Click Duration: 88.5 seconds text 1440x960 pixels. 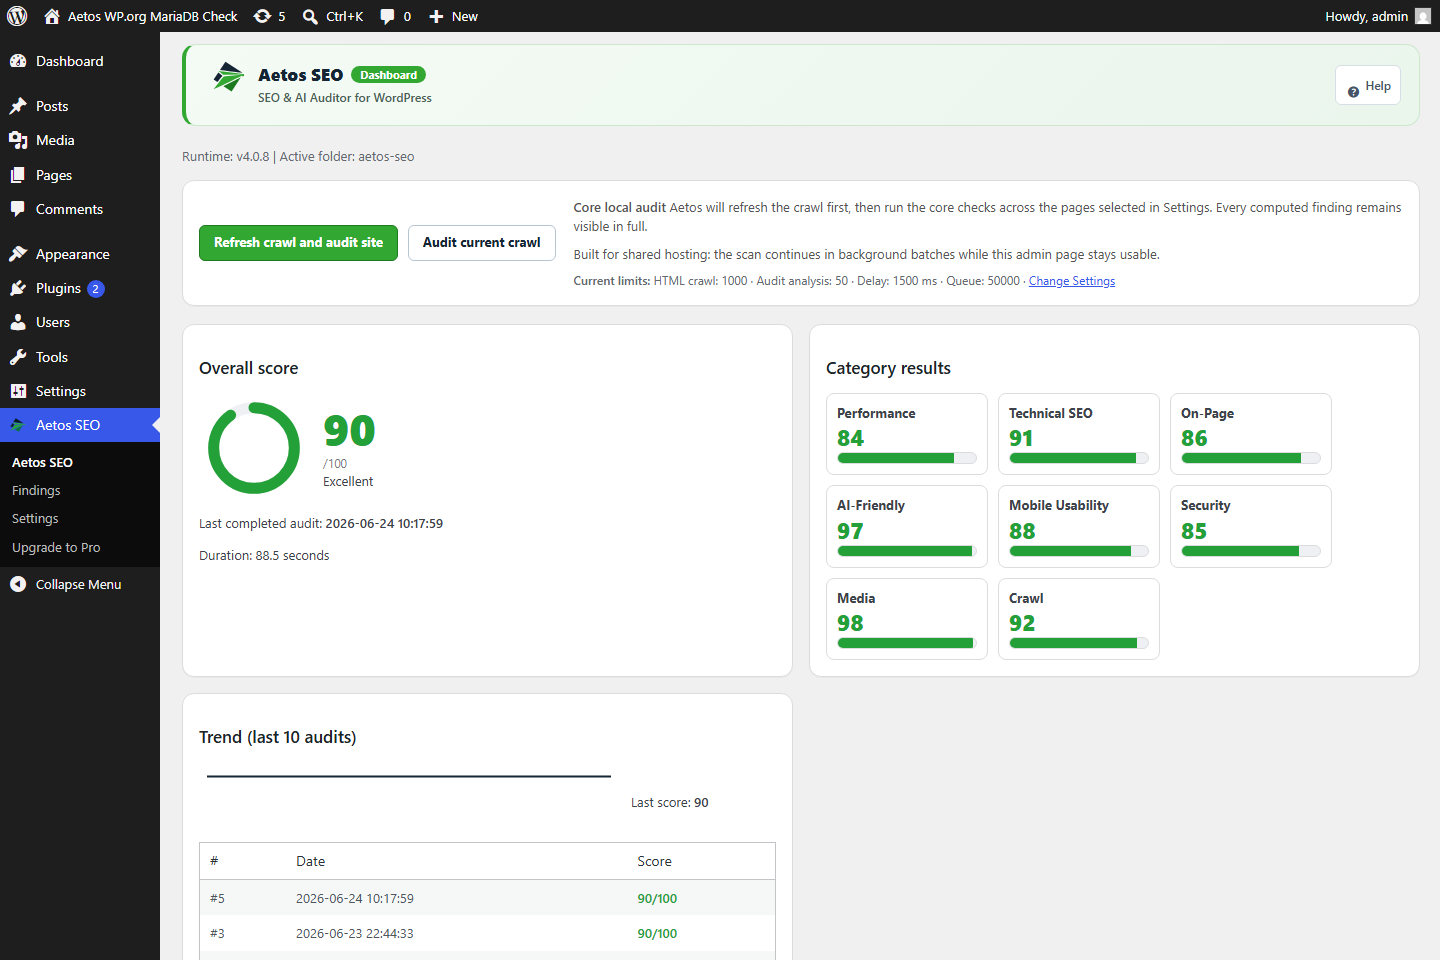pyautogui.click(x=264, y=555)
